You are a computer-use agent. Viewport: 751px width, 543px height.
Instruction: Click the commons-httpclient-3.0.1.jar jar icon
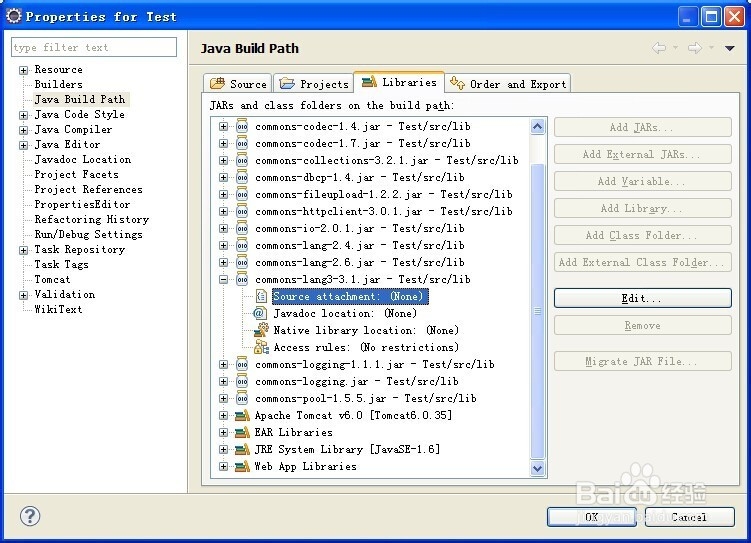242,212
